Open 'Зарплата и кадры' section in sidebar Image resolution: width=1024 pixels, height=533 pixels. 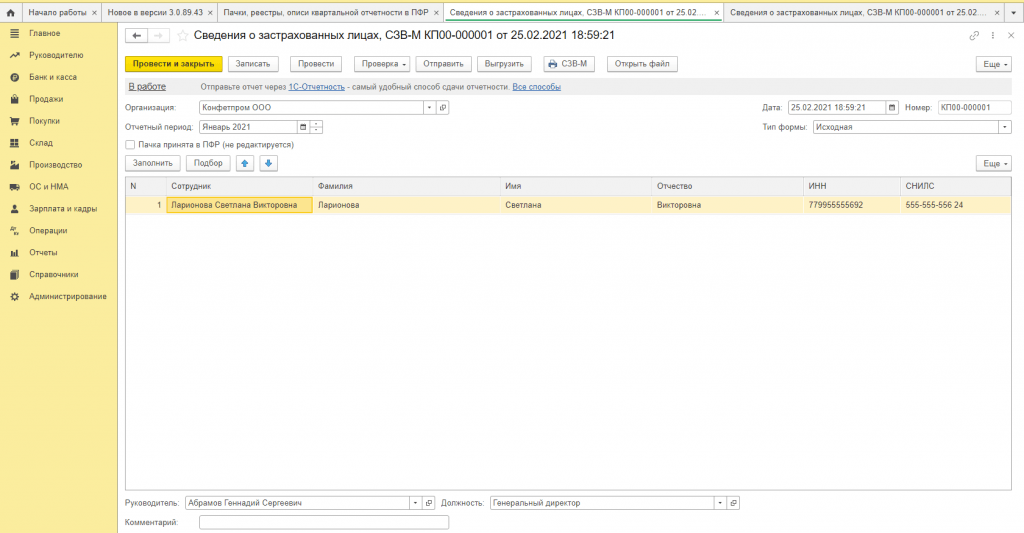[62, 209]
